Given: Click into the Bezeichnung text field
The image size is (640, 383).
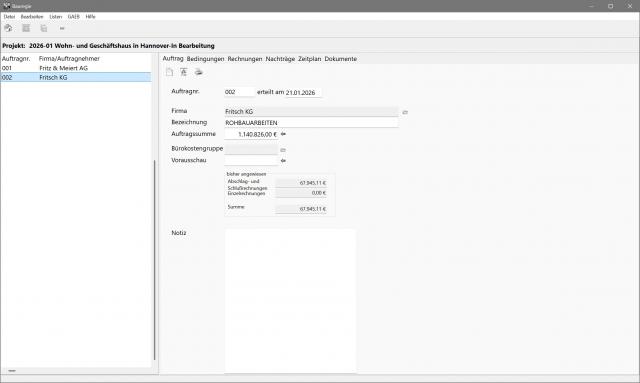Looking at the screenshot, I should click(x=311, y=123).
